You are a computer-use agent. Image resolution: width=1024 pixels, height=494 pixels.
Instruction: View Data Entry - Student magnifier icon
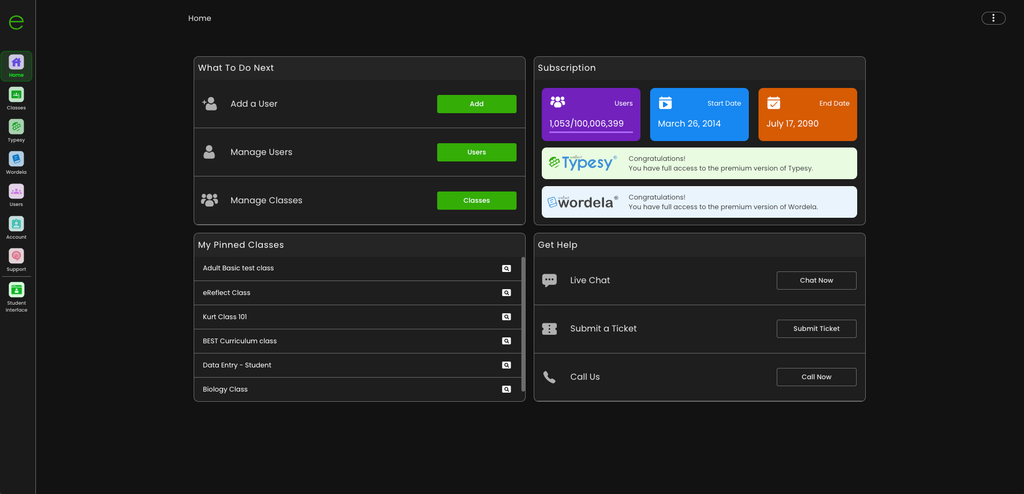[x=506, y=365]
